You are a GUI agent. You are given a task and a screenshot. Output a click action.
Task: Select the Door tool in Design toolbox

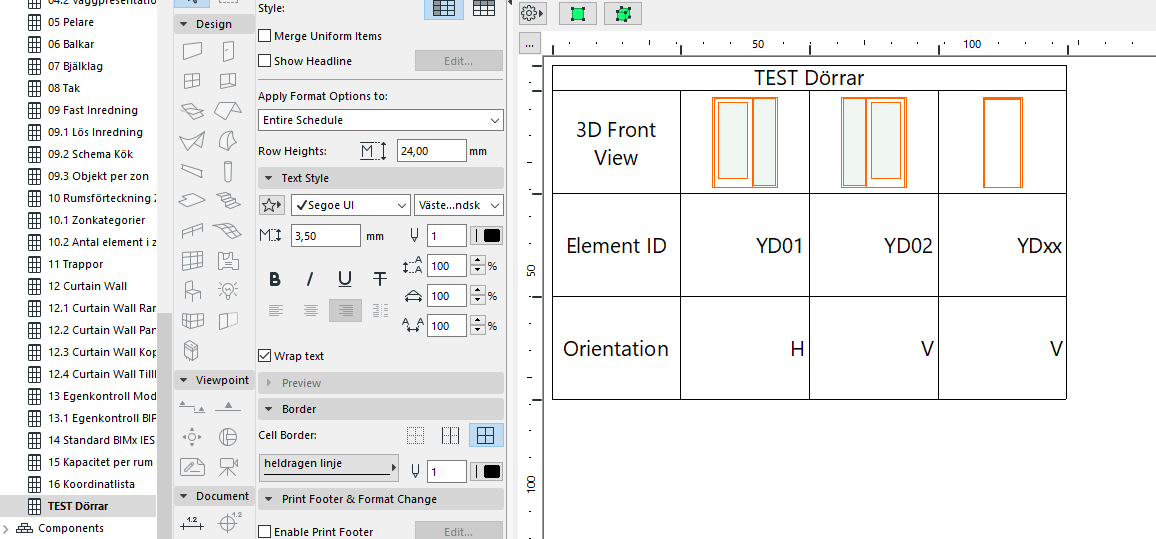click(x=228, y=51)
